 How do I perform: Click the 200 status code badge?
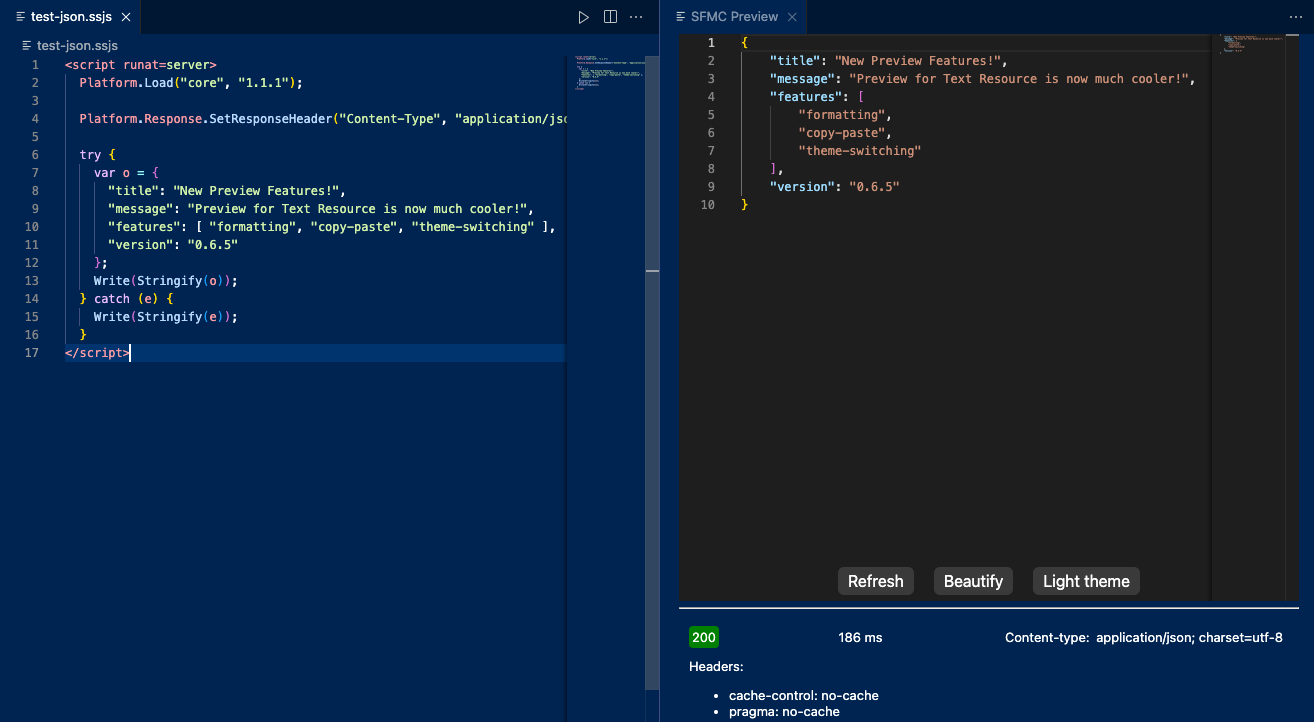(704, 637)
